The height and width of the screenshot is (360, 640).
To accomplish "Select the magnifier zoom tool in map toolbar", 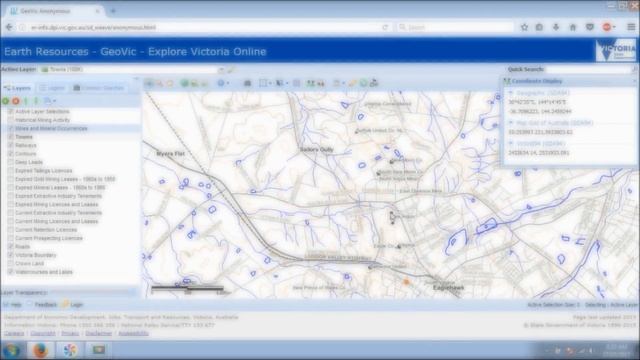I will [160, 83].
